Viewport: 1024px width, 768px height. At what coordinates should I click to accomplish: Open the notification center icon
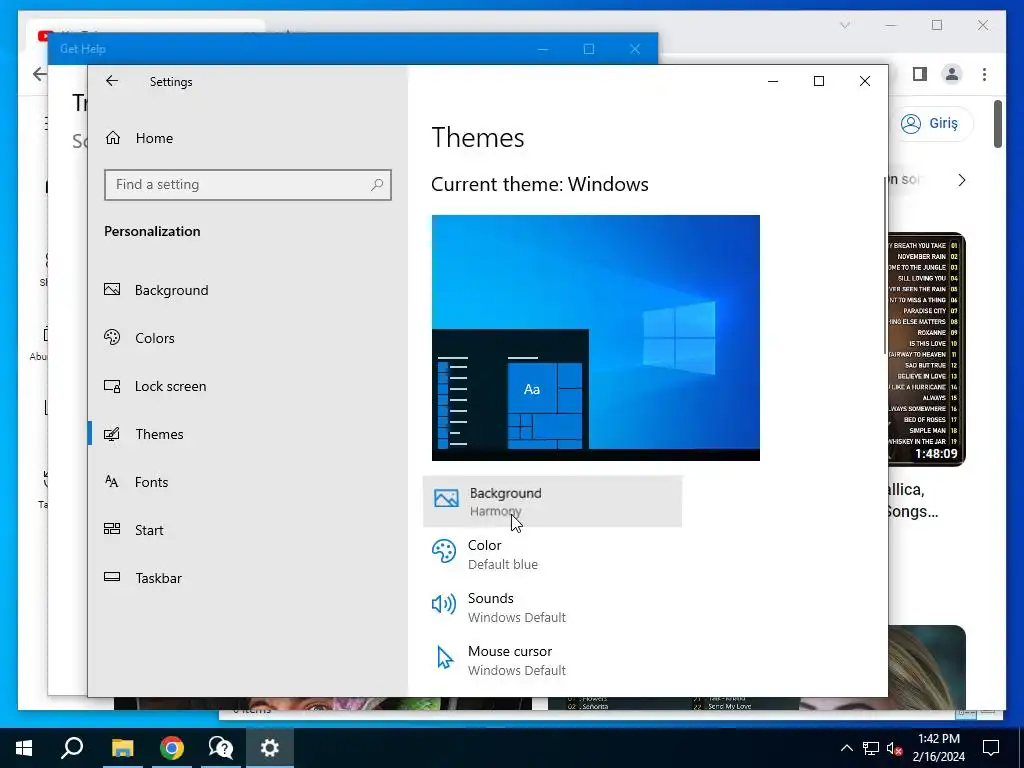pos(991,748)
